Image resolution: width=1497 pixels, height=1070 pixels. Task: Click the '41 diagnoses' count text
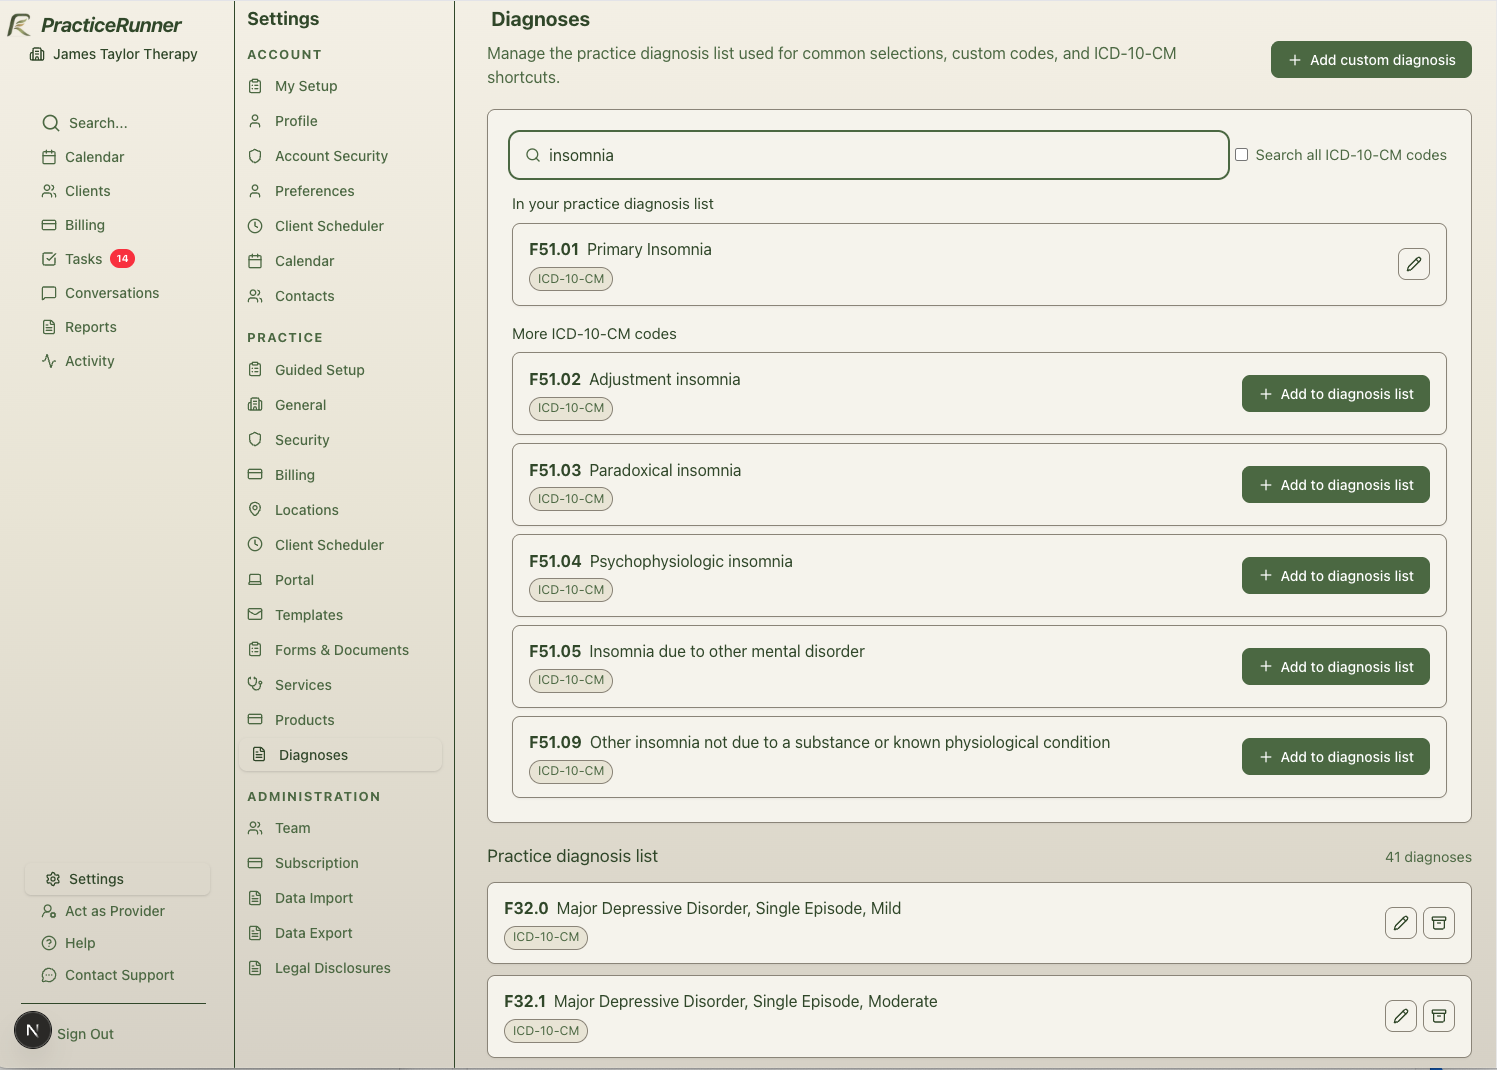1428,857
